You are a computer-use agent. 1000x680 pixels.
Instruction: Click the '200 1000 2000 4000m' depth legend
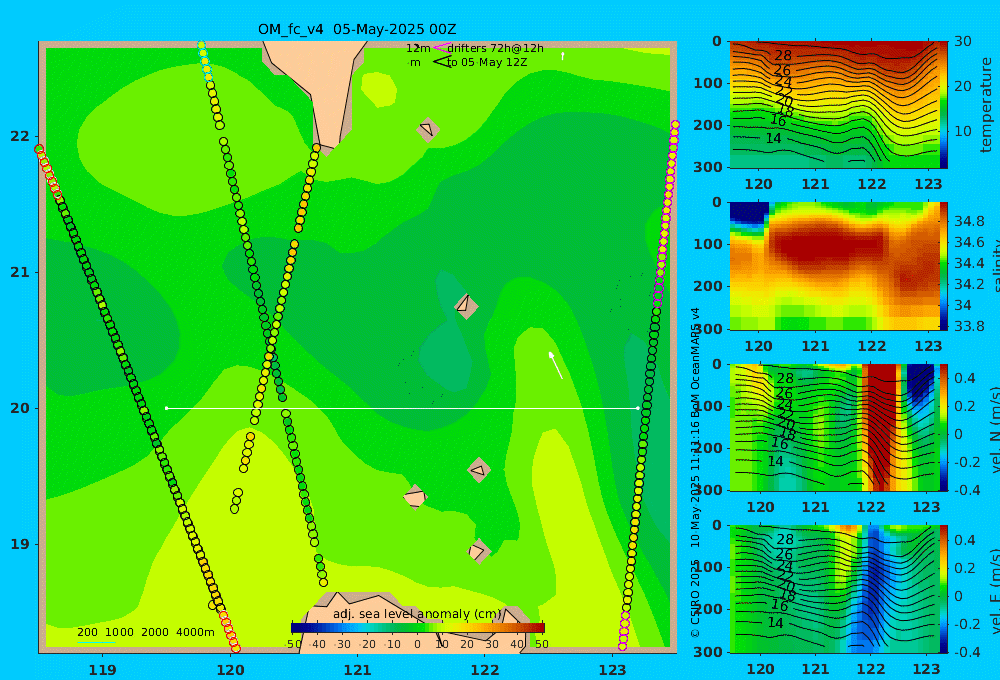(x=145, y=632)
